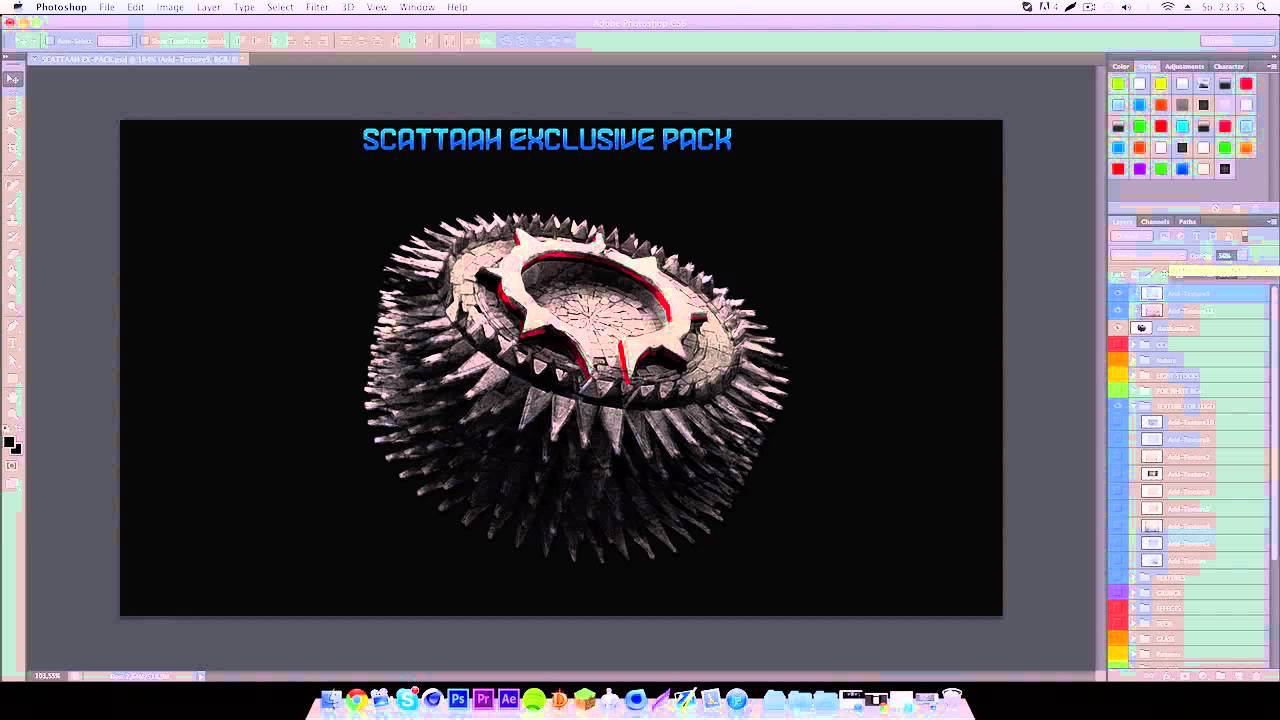The height and width of the screenshot is (720, 1280).
Task: Open After Effects from the Dock
Action: tap(509, 699)
